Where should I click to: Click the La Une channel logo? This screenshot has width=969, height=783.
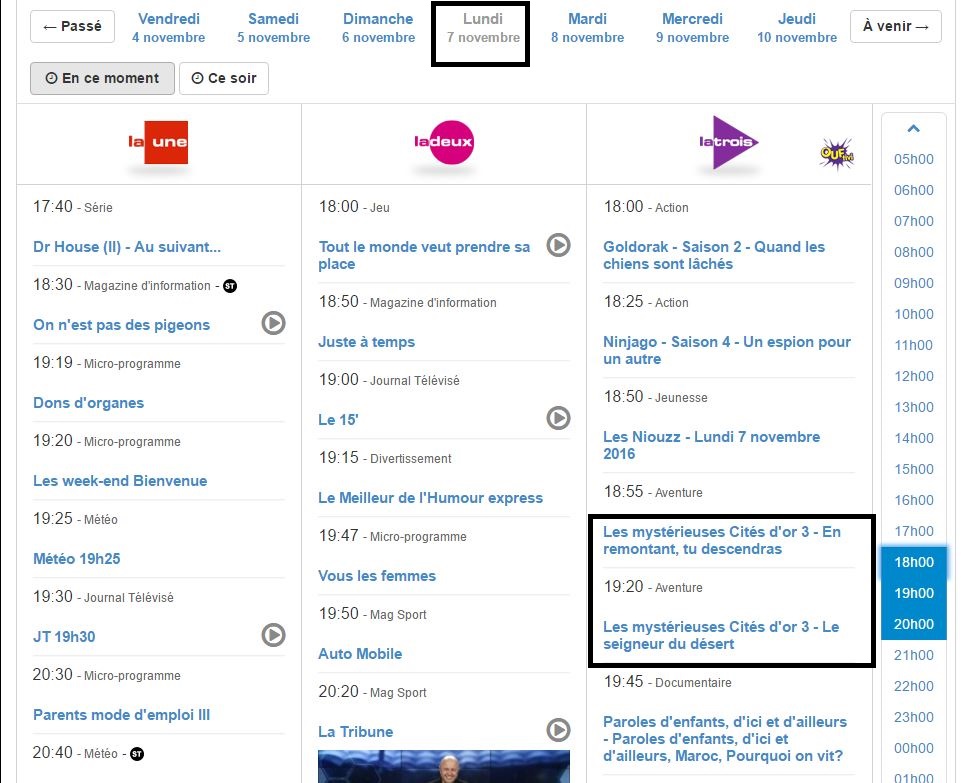pos(158,143)
